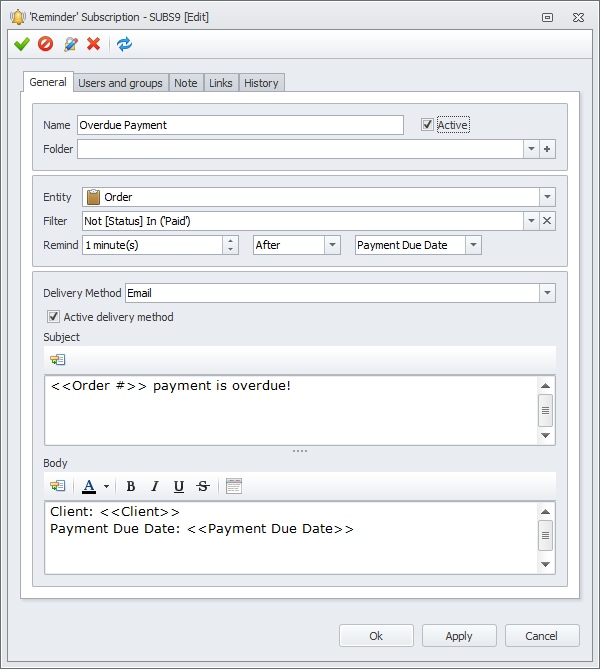
Task: Open the History tab
Action: (x=261, y=83)
